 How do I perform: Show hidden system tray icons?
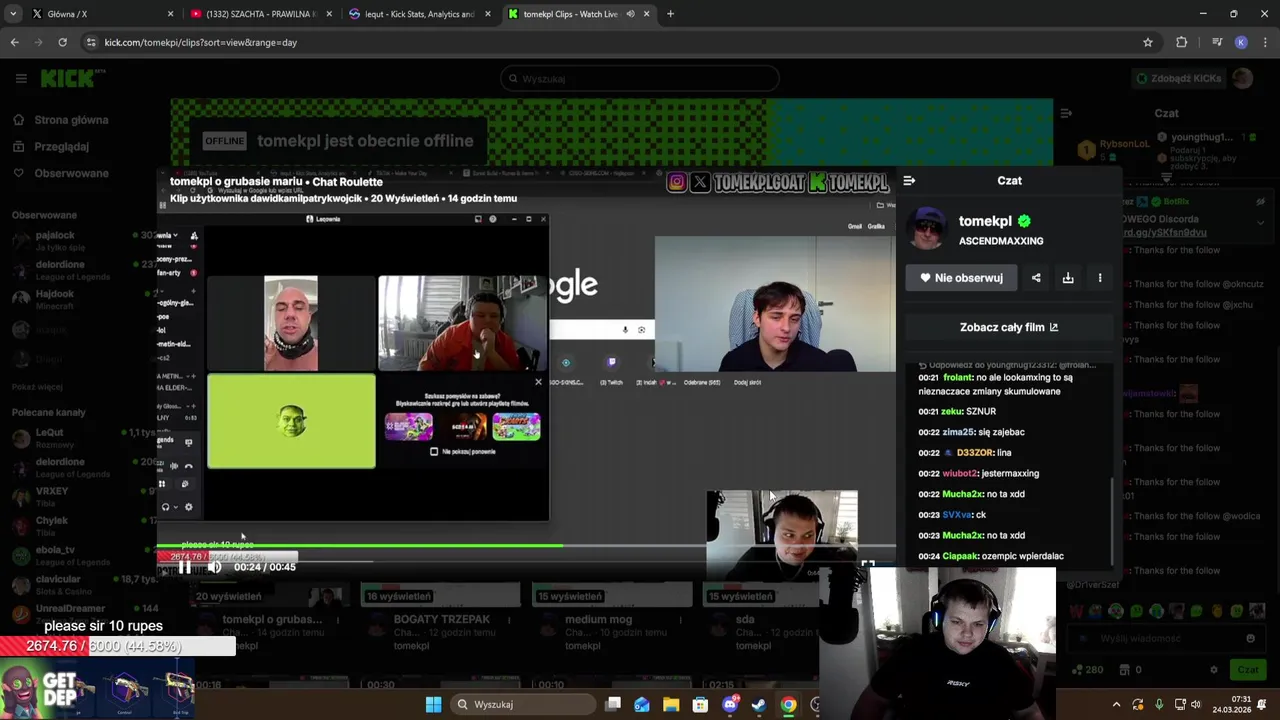point(1117,704)
